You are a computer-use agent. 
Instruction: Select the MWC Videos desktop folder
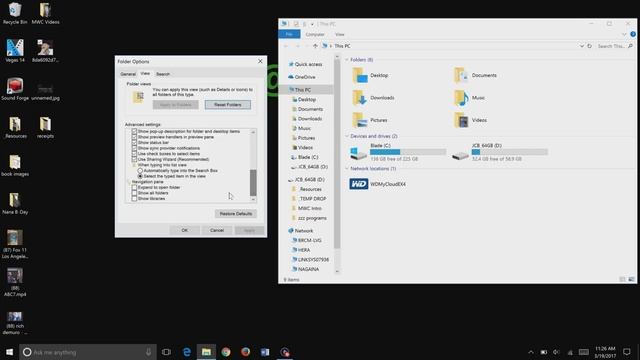click(x=45, y=13)
